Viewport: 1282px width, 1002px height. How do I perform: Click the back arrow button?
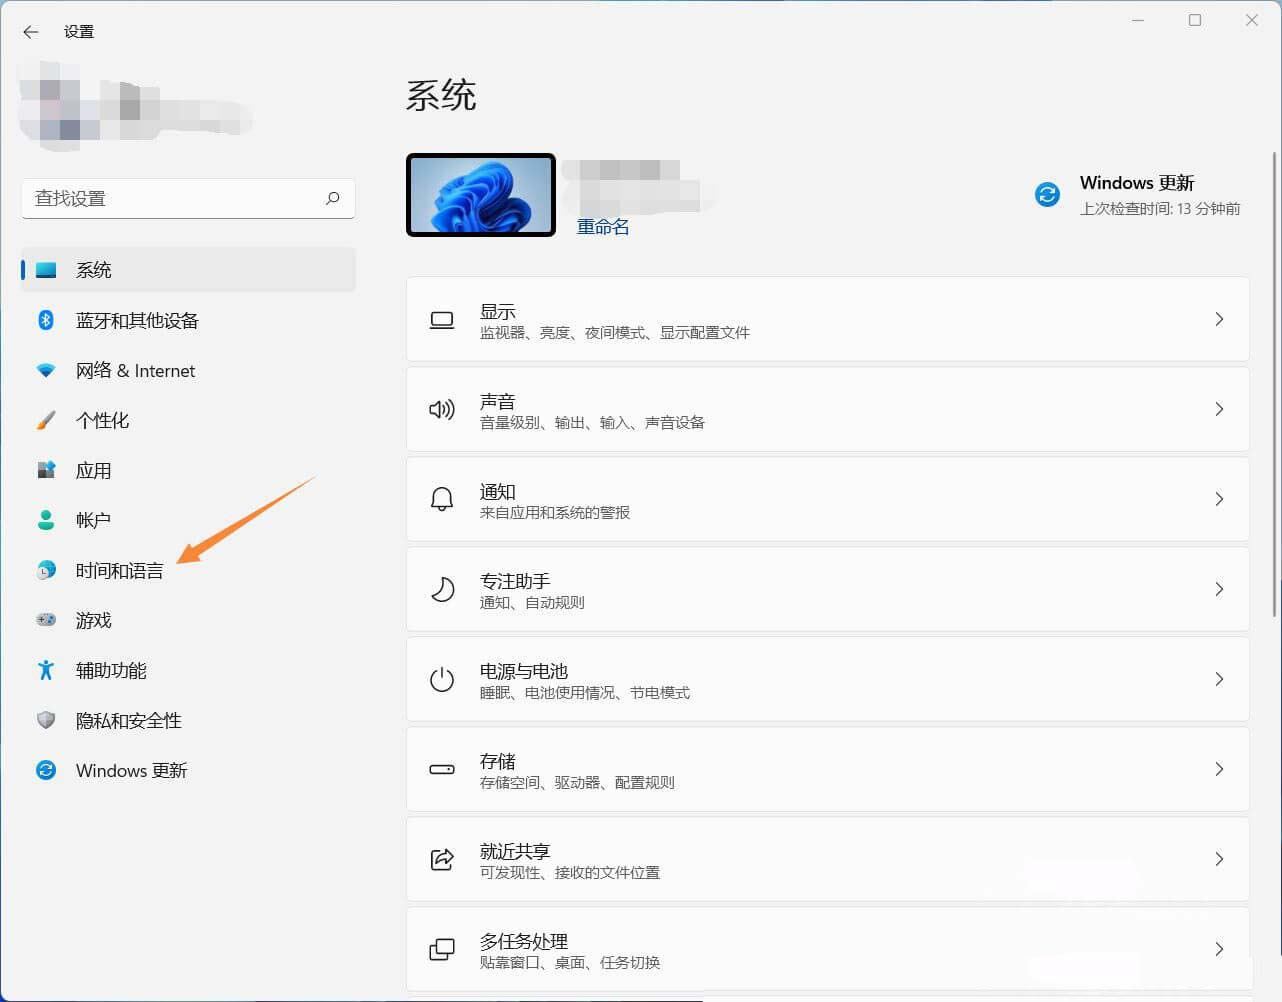click(x=30, y=31)
